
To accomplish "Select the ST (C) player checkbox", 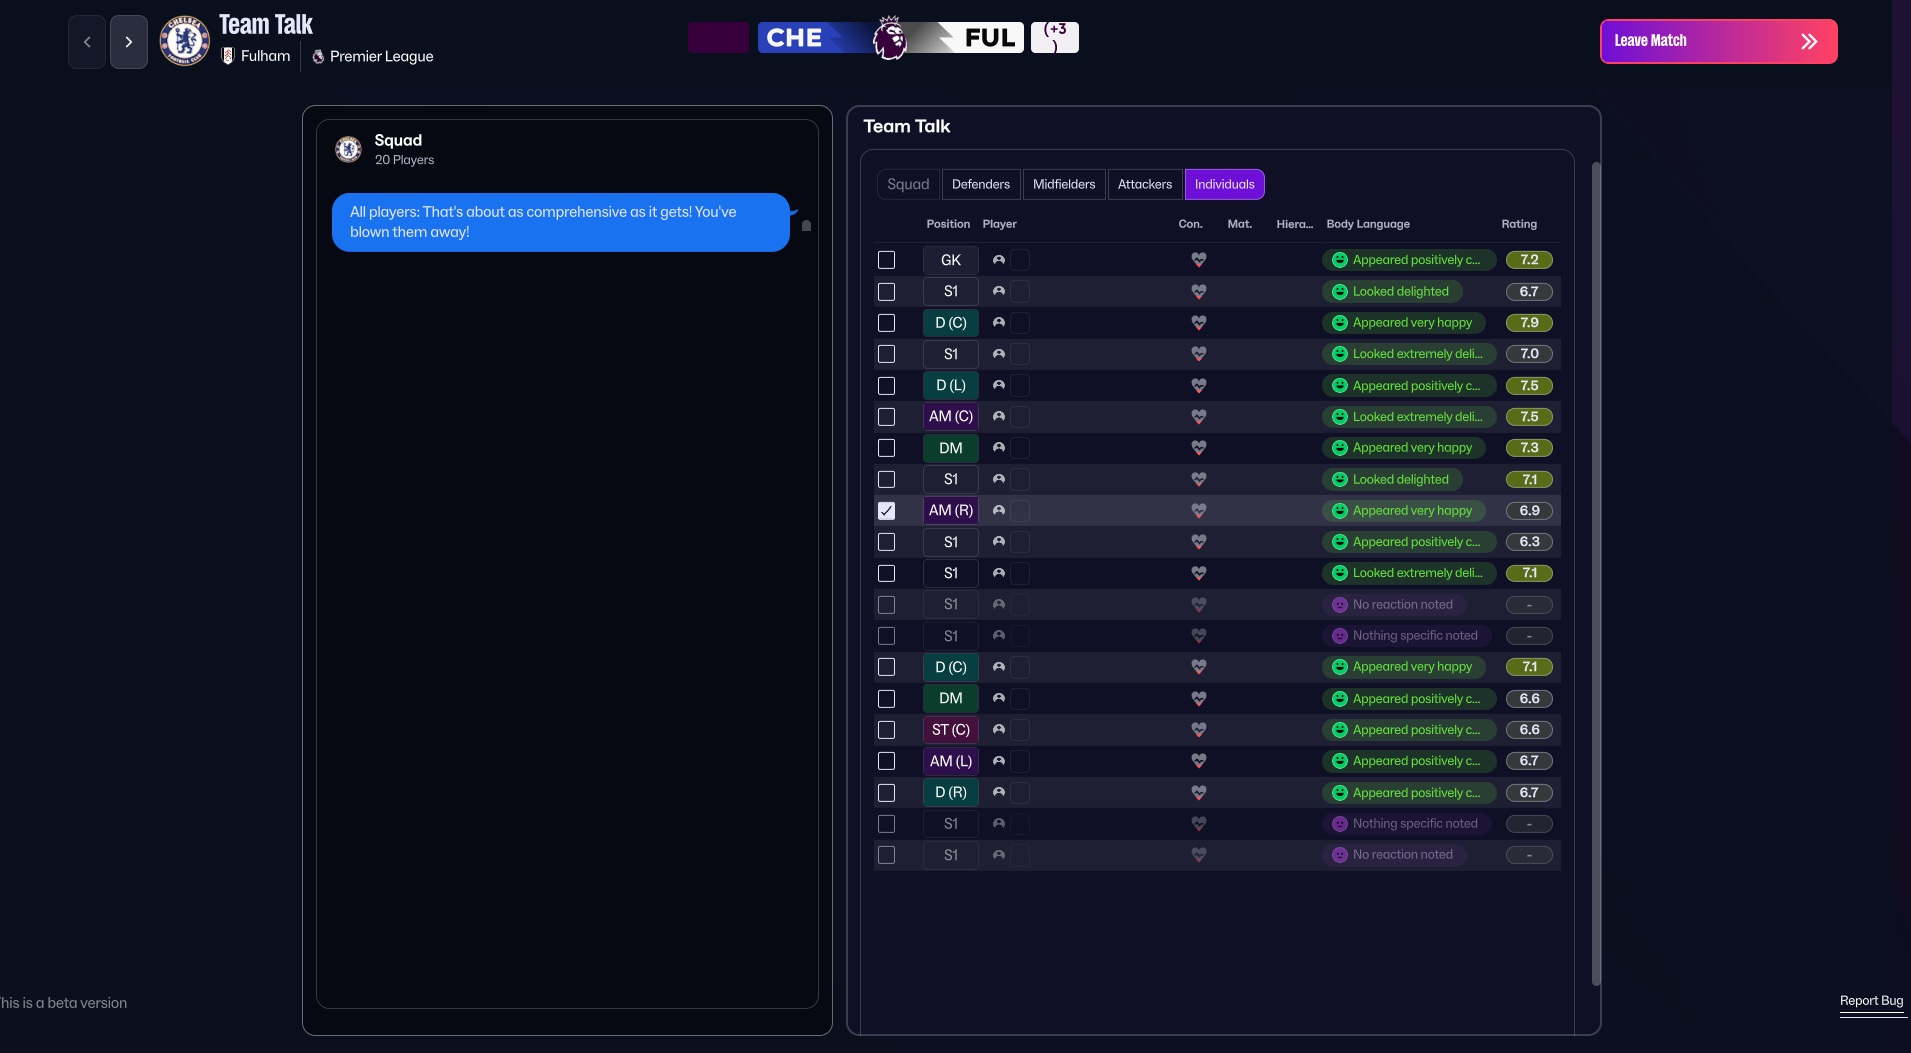I will [x=886, y=730].
